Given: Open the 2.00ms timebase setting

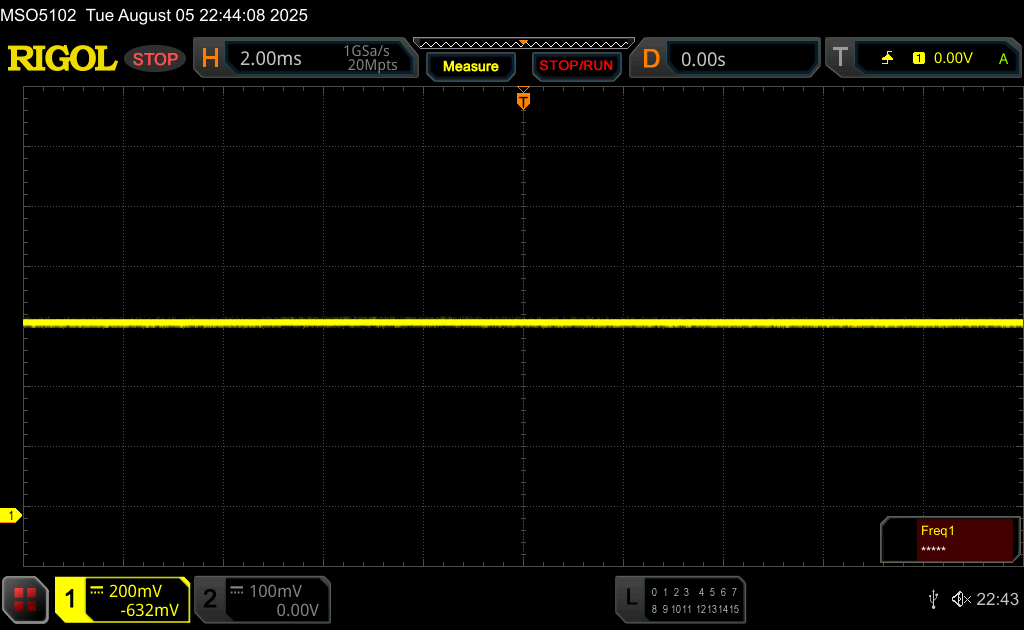Looking at the screenshot, I should tap(271, 59).
